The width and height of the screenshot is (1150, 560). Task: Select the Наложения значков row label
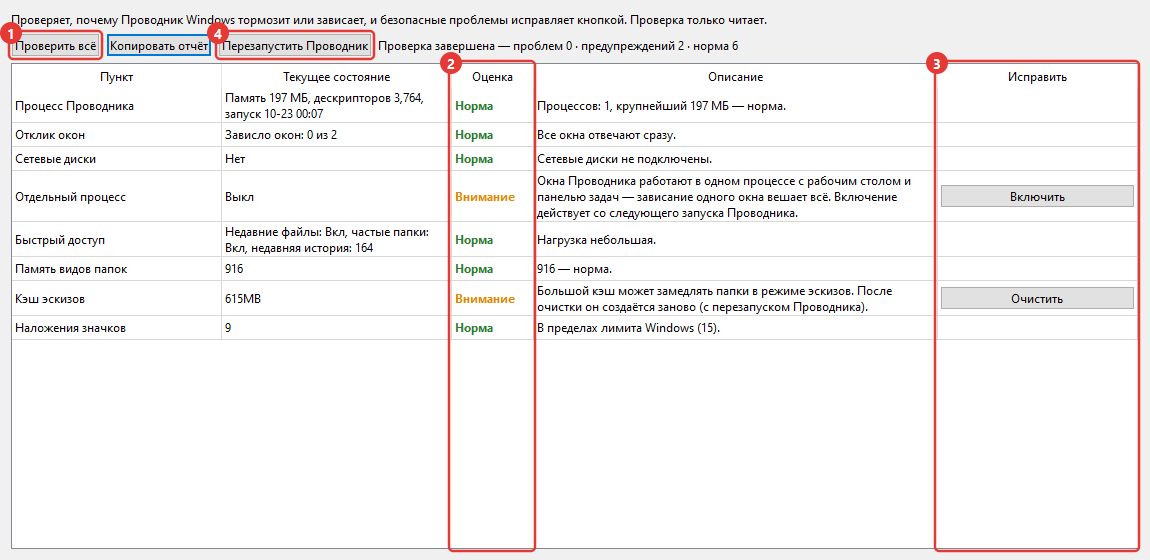(70, 328)
